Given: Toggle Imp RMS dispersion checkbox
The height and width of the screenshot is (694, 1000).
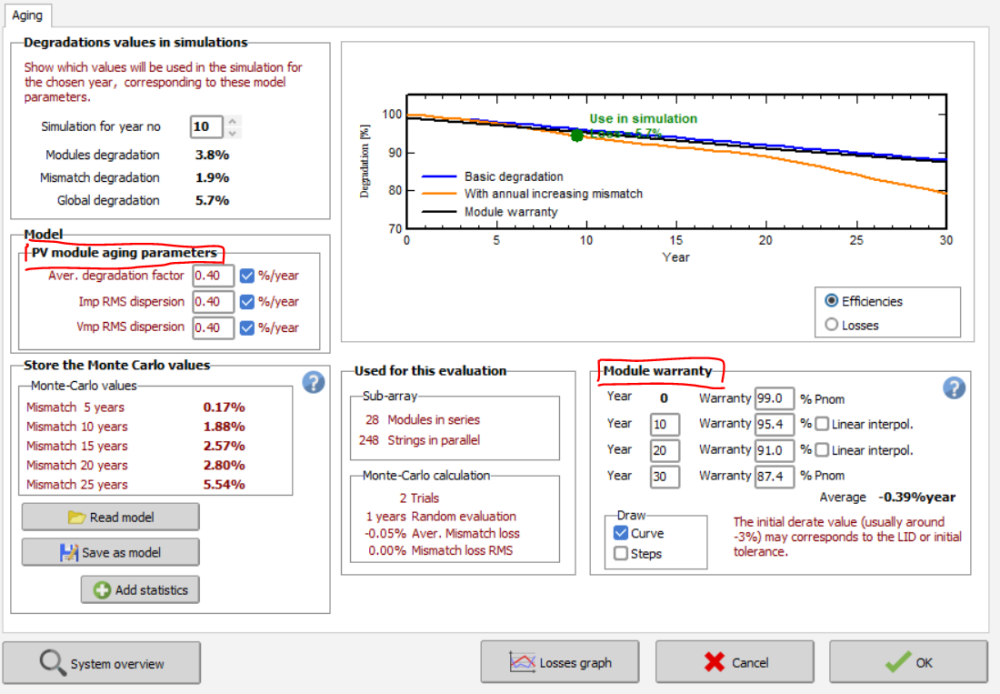Looking at the screenshot, I should (x=247, y=301).
